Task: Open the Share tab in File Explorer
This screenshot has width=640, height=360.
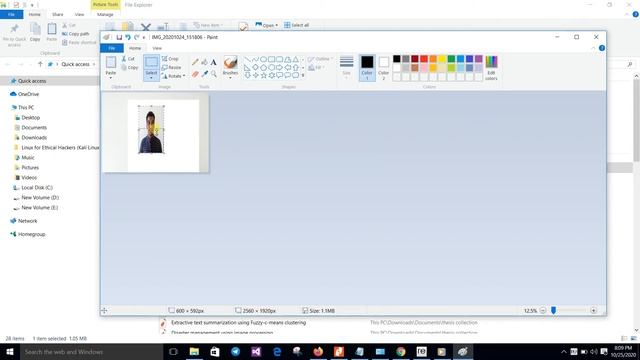Action: coord(58,14)
